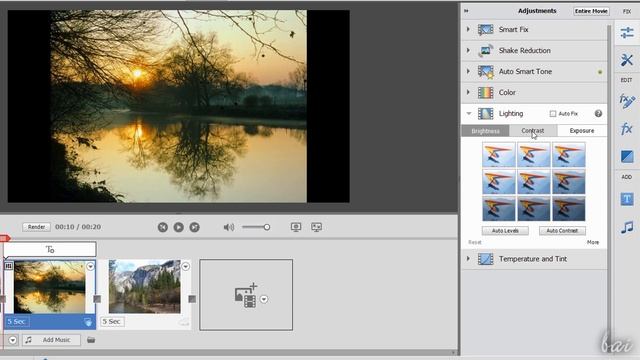Screen dimensions: 640x360
Task: Step back one frame
Action: [x=162, y=227]
